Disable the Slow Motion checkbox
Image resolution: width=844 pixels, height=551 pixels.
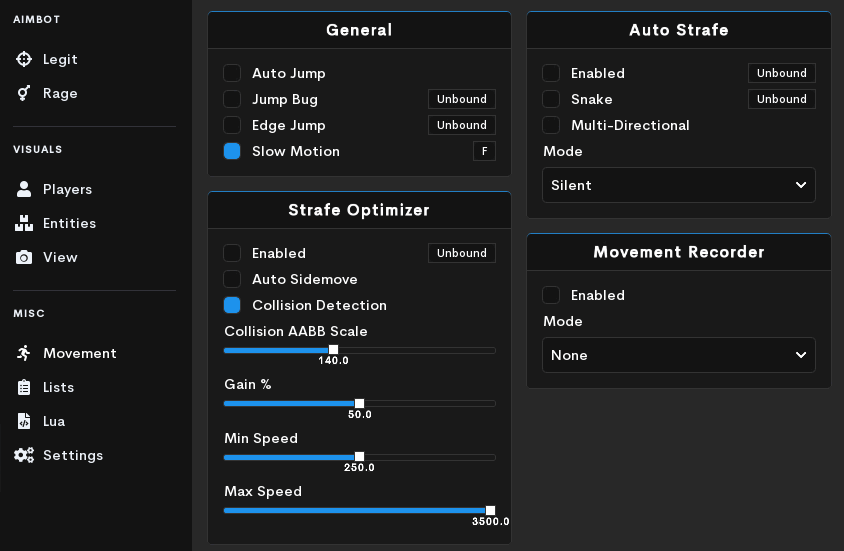232,151
